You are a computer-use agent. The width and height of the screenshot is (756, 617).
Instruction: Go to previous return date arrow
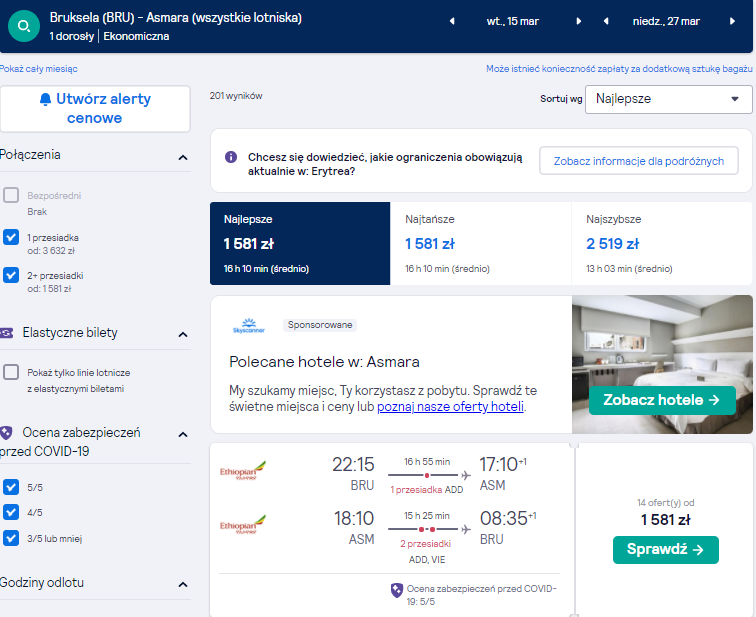click(606, 21)
